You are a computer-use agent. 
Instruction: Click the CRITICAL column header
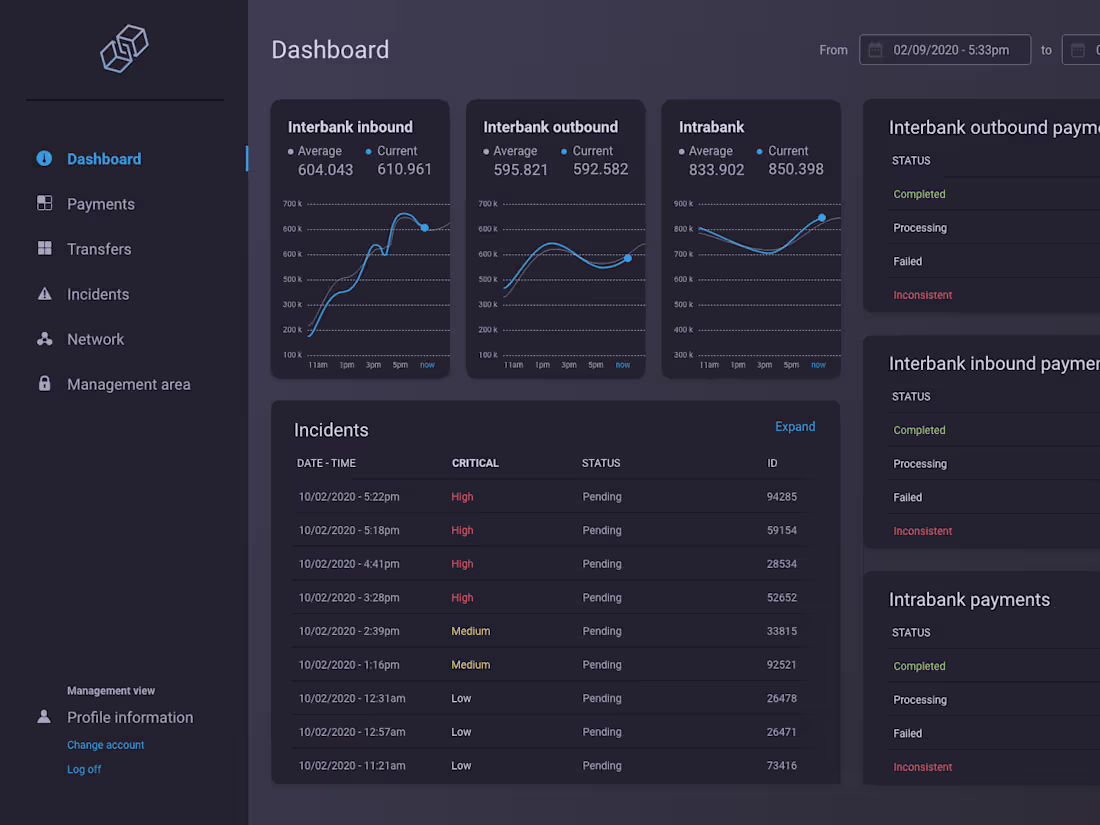pos(475,463)
